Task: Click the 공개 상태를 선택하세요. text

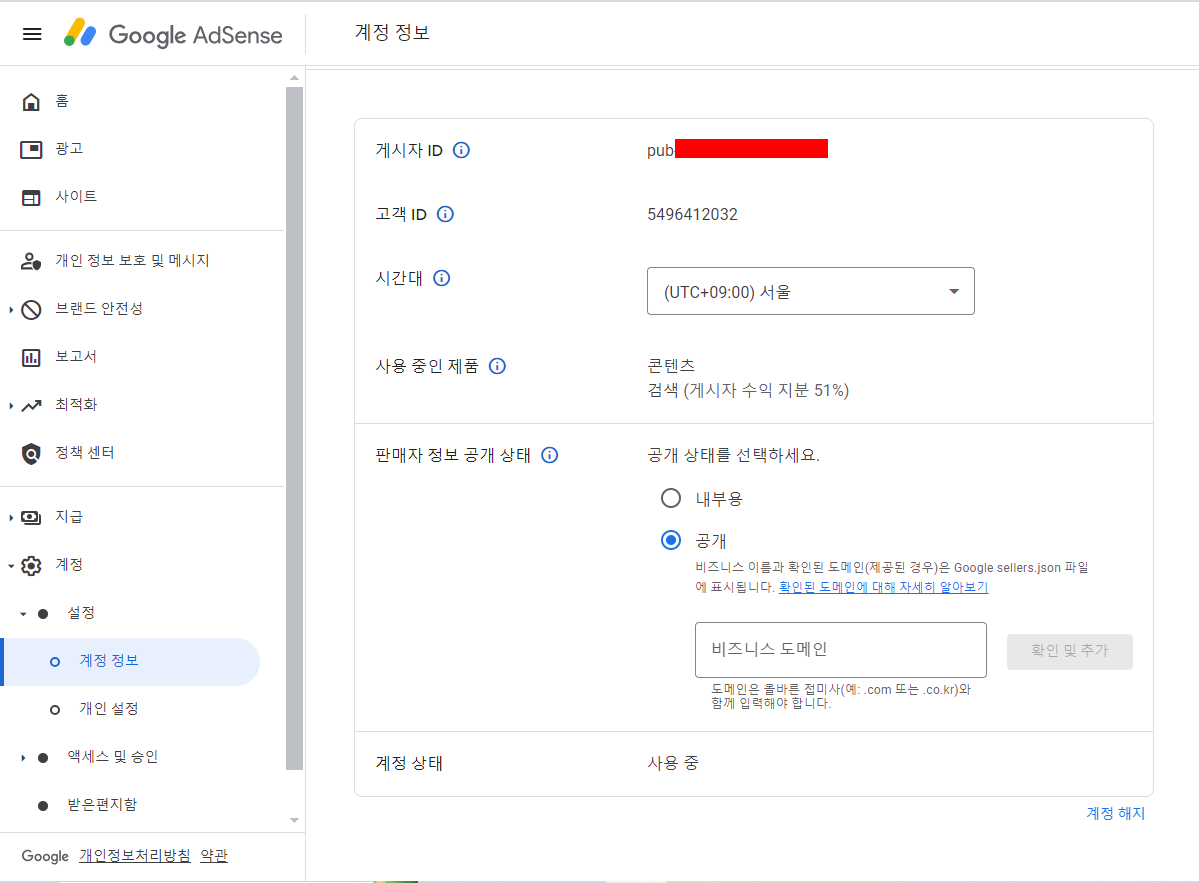Action: (733, 455)
